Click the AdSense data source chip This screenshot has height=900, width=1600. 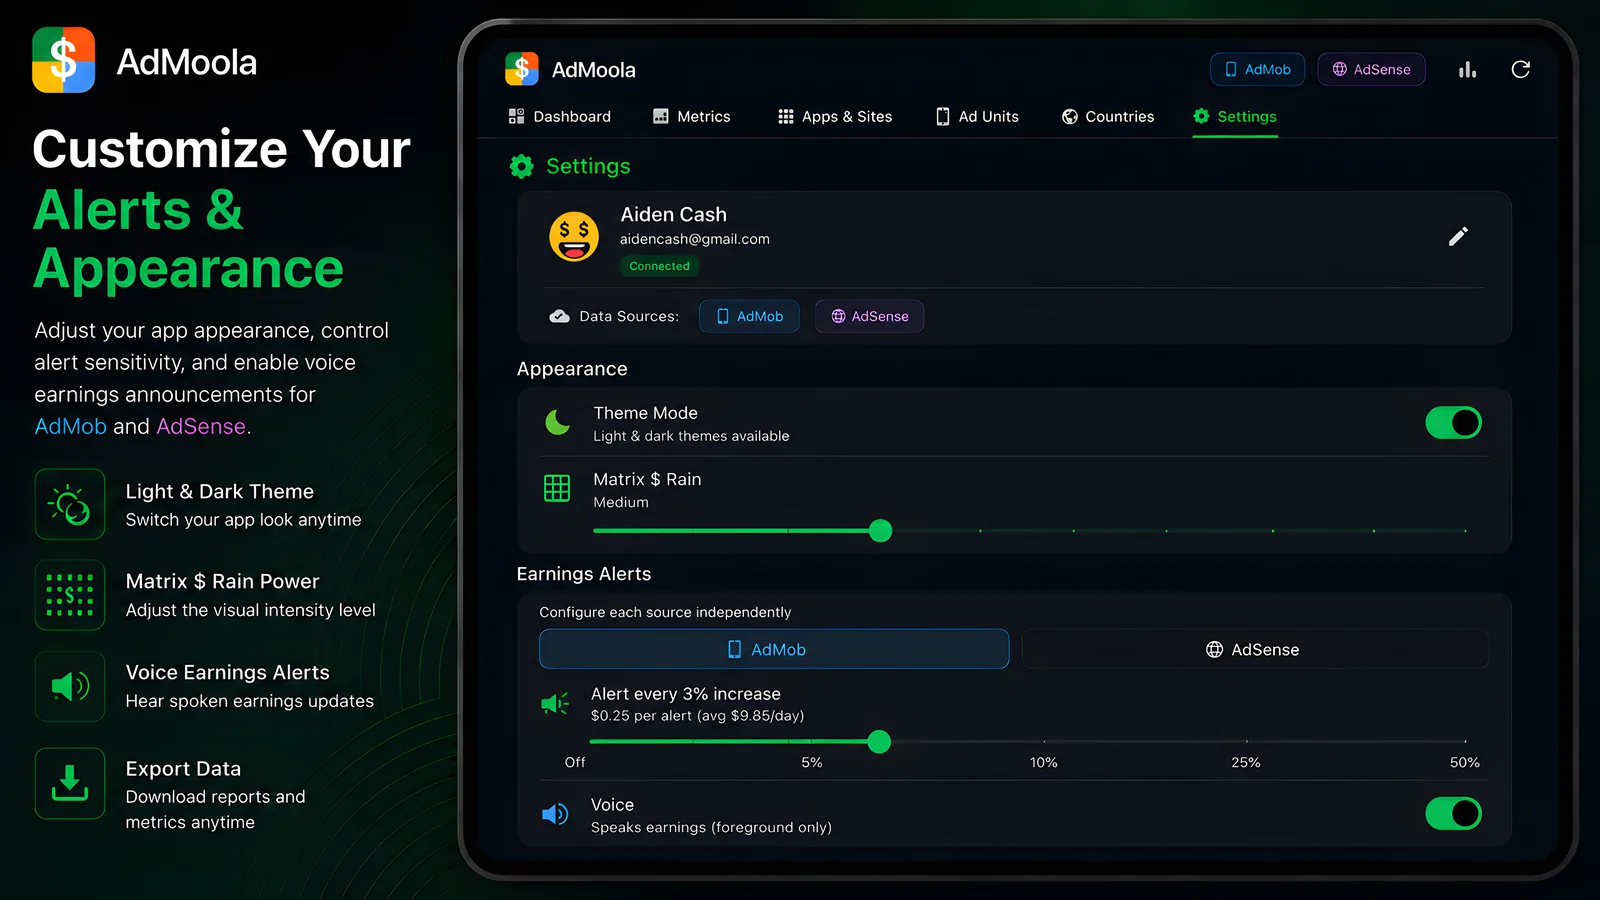pyautogui.click(x=869, y=316)
